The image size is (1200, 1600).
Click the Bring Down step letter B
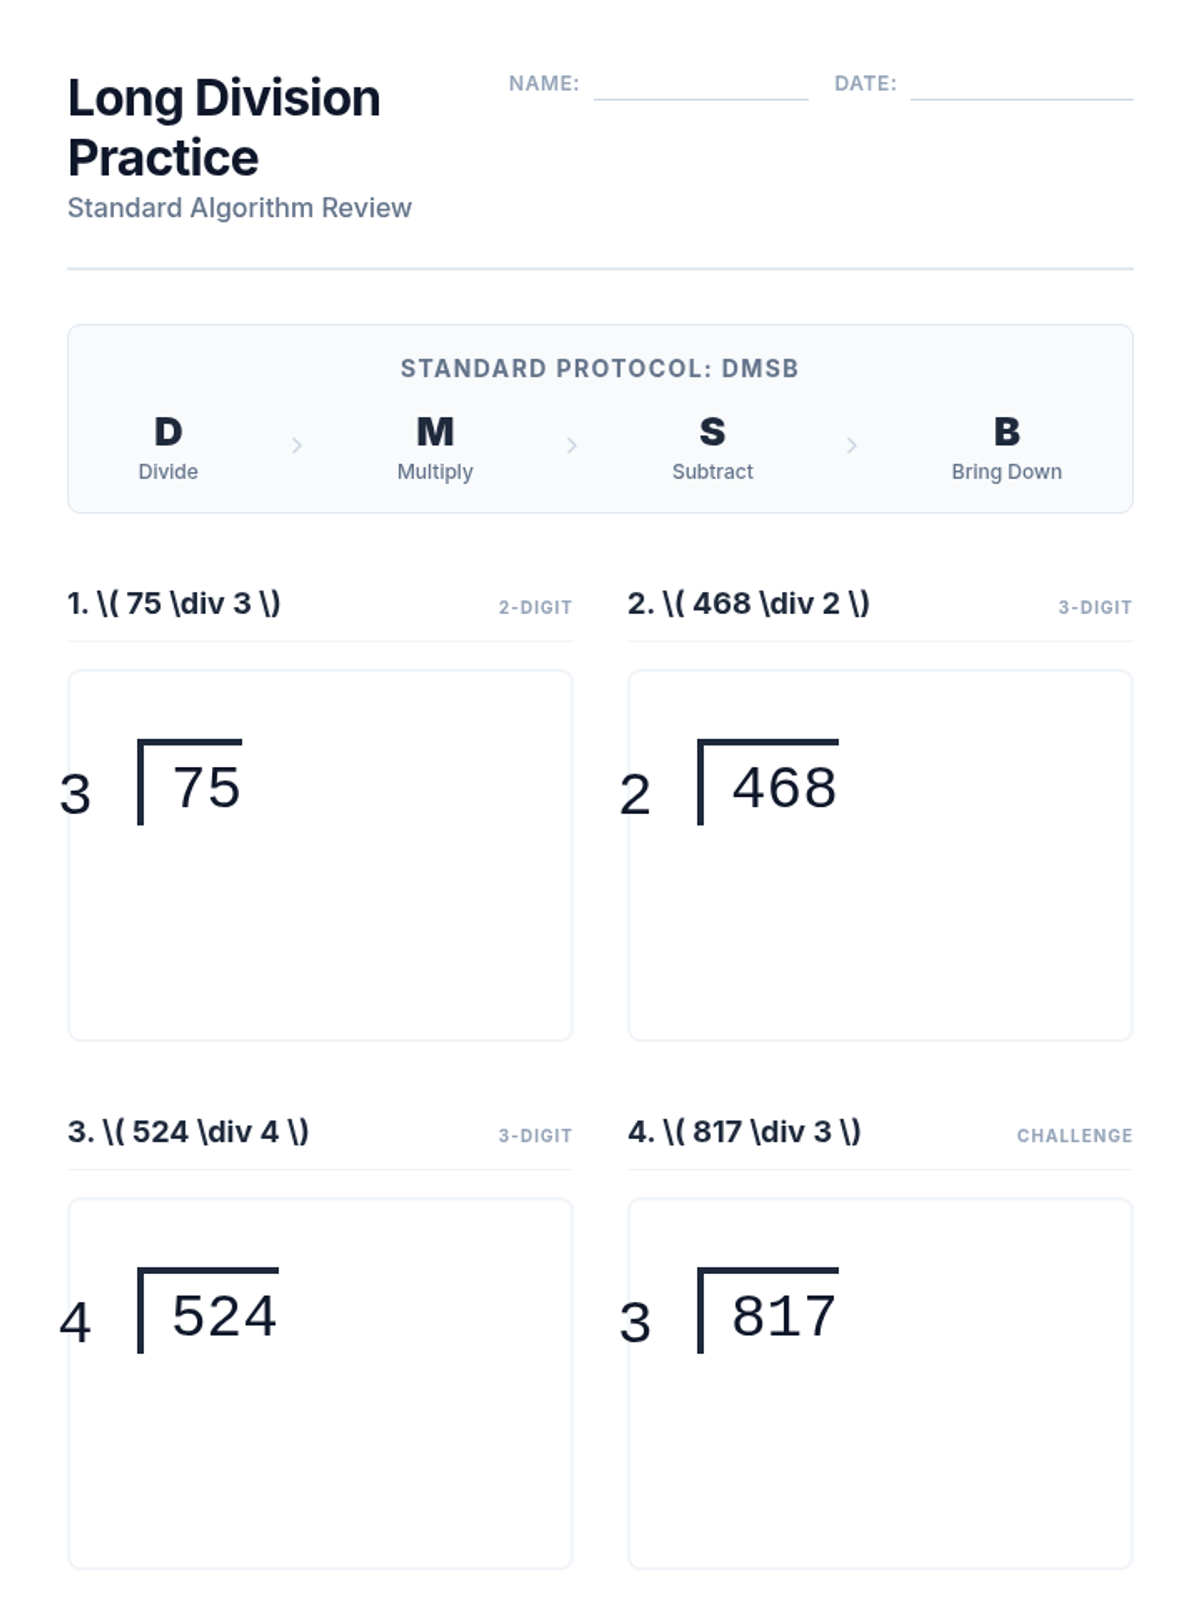coord(1006,432)
